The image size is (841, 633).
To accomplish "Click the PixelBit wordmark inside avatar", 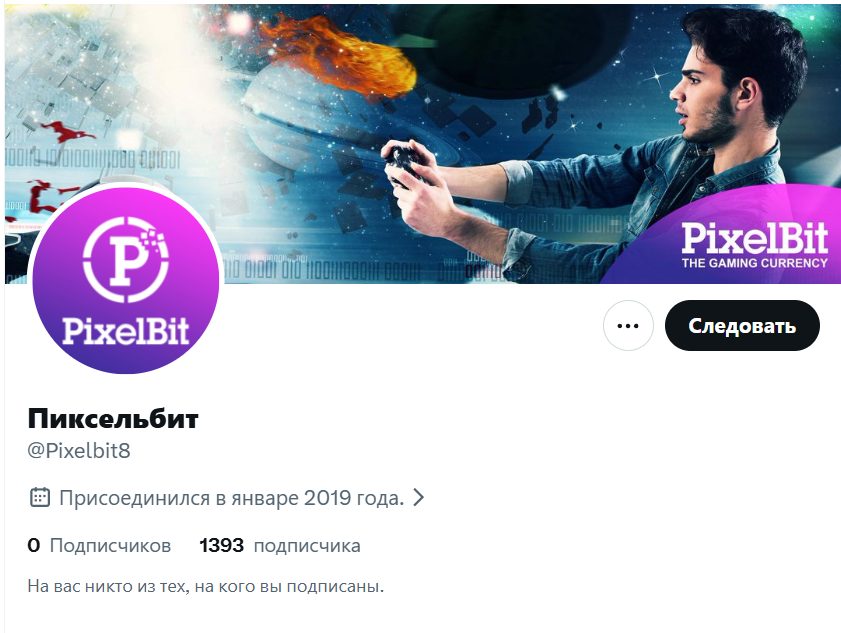I will pyautogui.click(x=126, y=330).
